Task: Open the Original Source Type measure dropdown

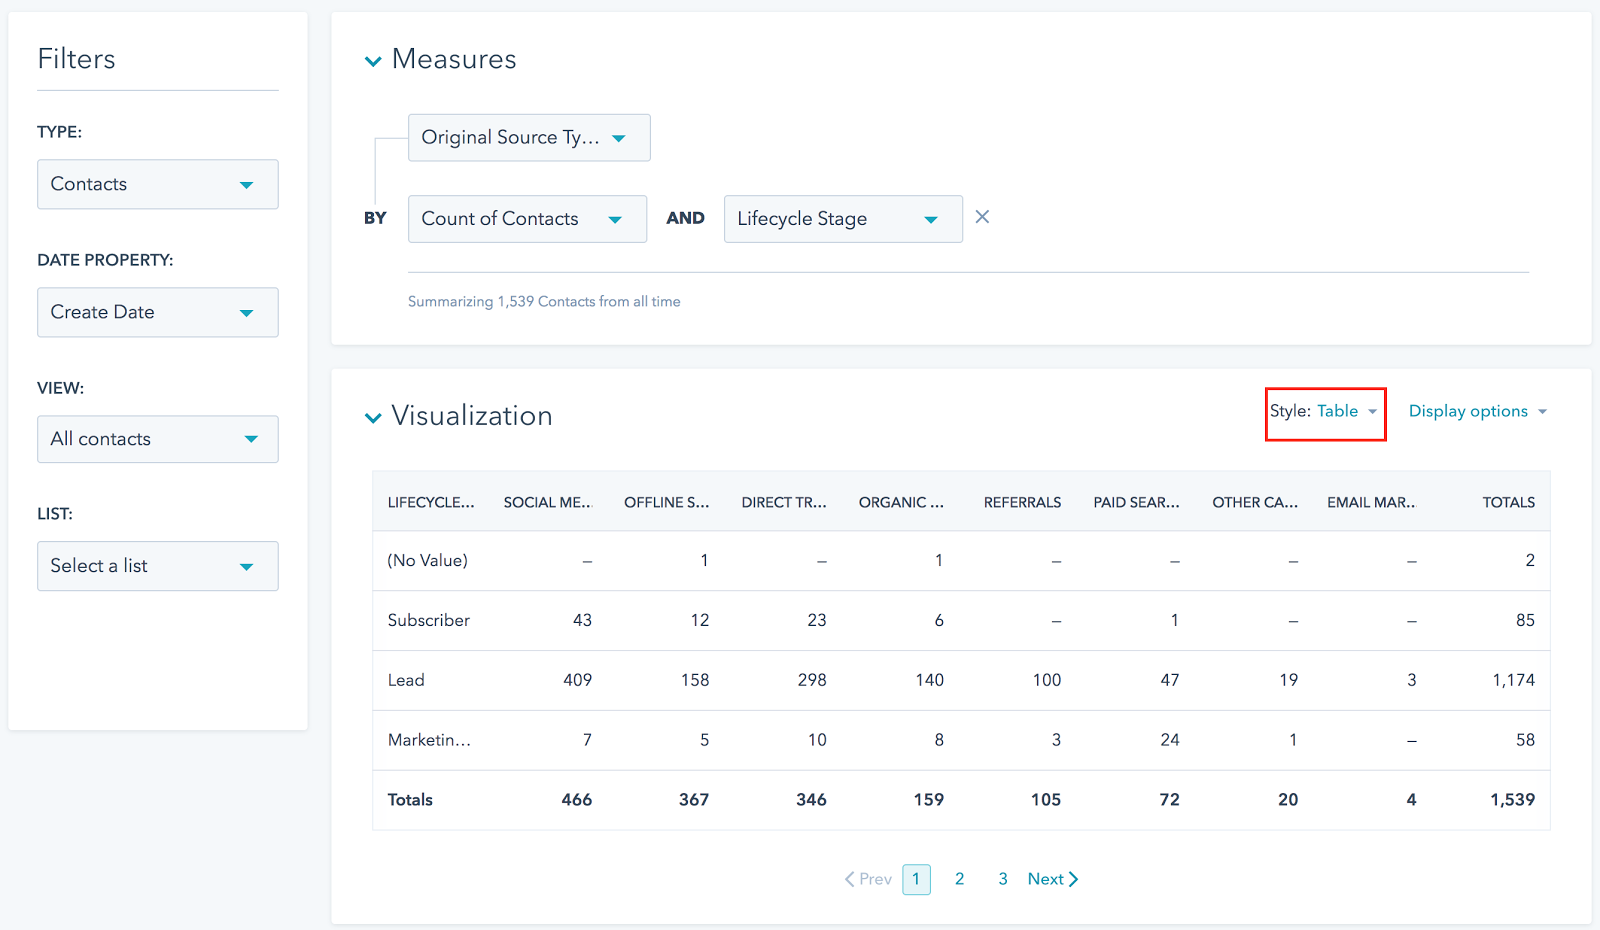Action: click(x=529, y=137)
